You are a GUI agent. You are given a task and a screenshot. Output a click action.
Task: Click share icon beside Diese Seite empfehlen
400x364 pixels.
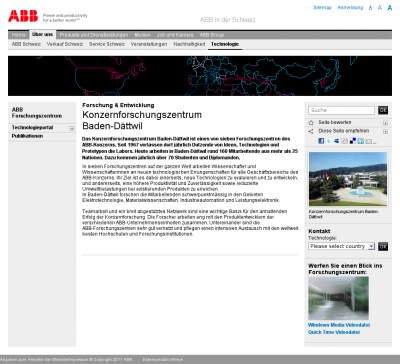pyautogui.click(x=311, y=131)
